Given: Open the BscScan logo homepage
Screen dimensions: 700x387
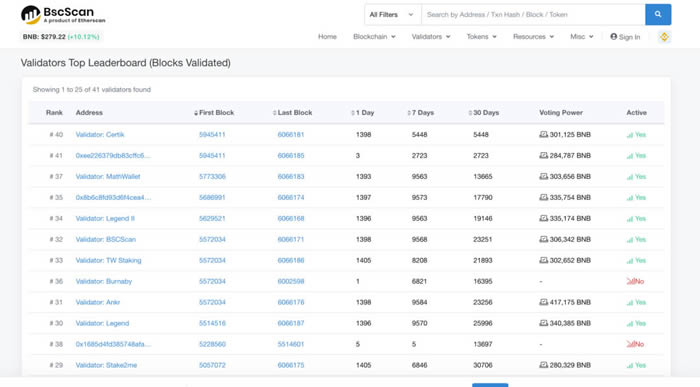Looking at the screenshot, I should (63, 15).
